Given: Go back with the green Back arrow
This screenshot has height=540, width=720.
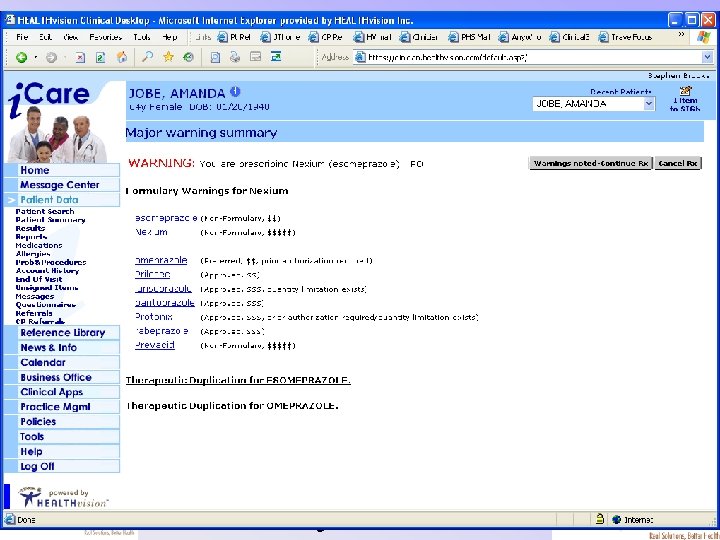Looking at the screenshot, I should [x=21, y=57].
